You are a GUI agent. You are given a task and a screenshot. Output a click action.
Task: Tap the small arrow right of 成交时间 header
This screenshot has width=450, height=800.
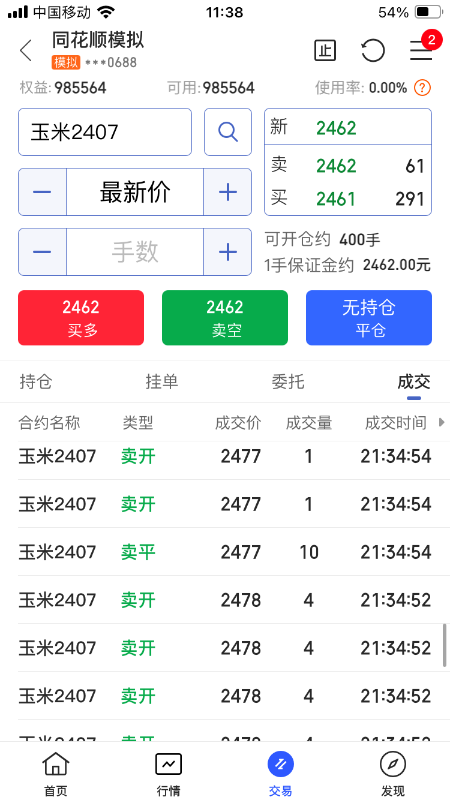pyautogui.click(x=442, y=422)
